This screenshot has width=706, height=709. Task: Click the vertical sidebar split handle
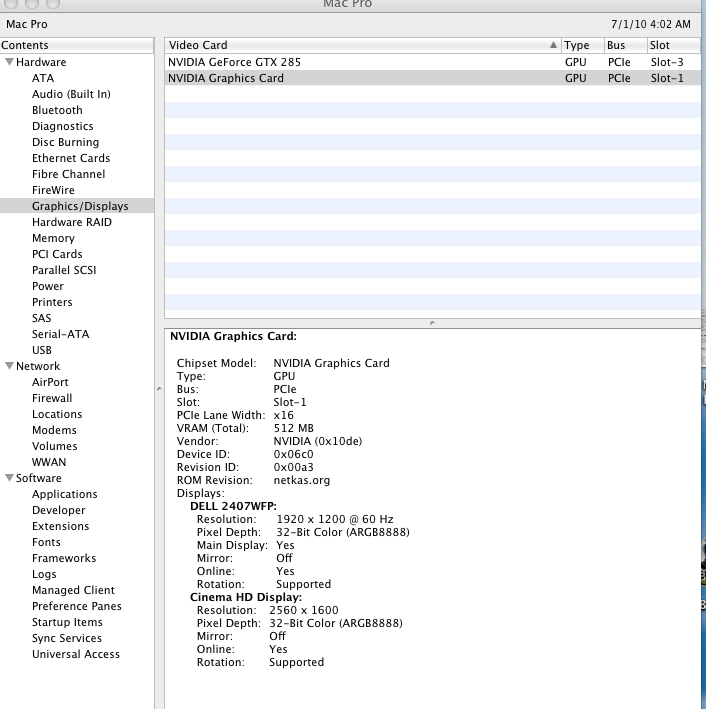[159, 389]
